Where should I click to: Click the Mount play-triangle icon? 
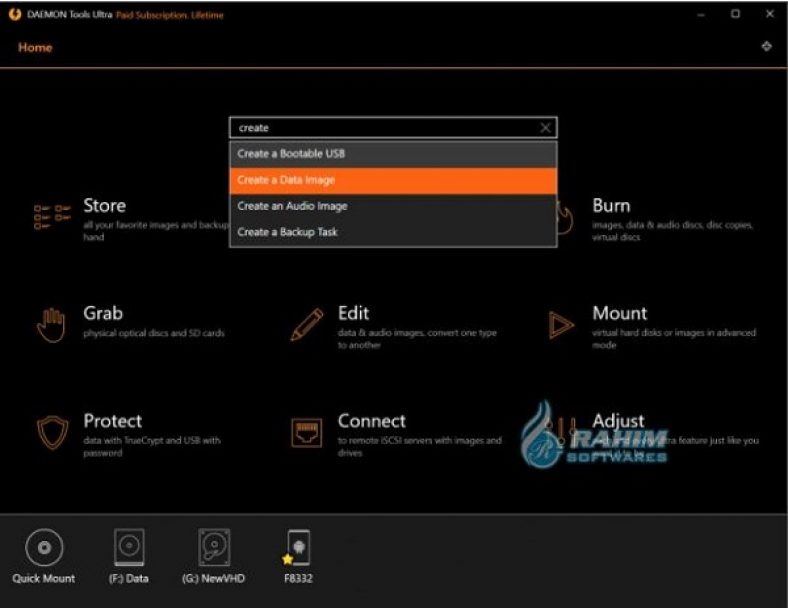561,325
